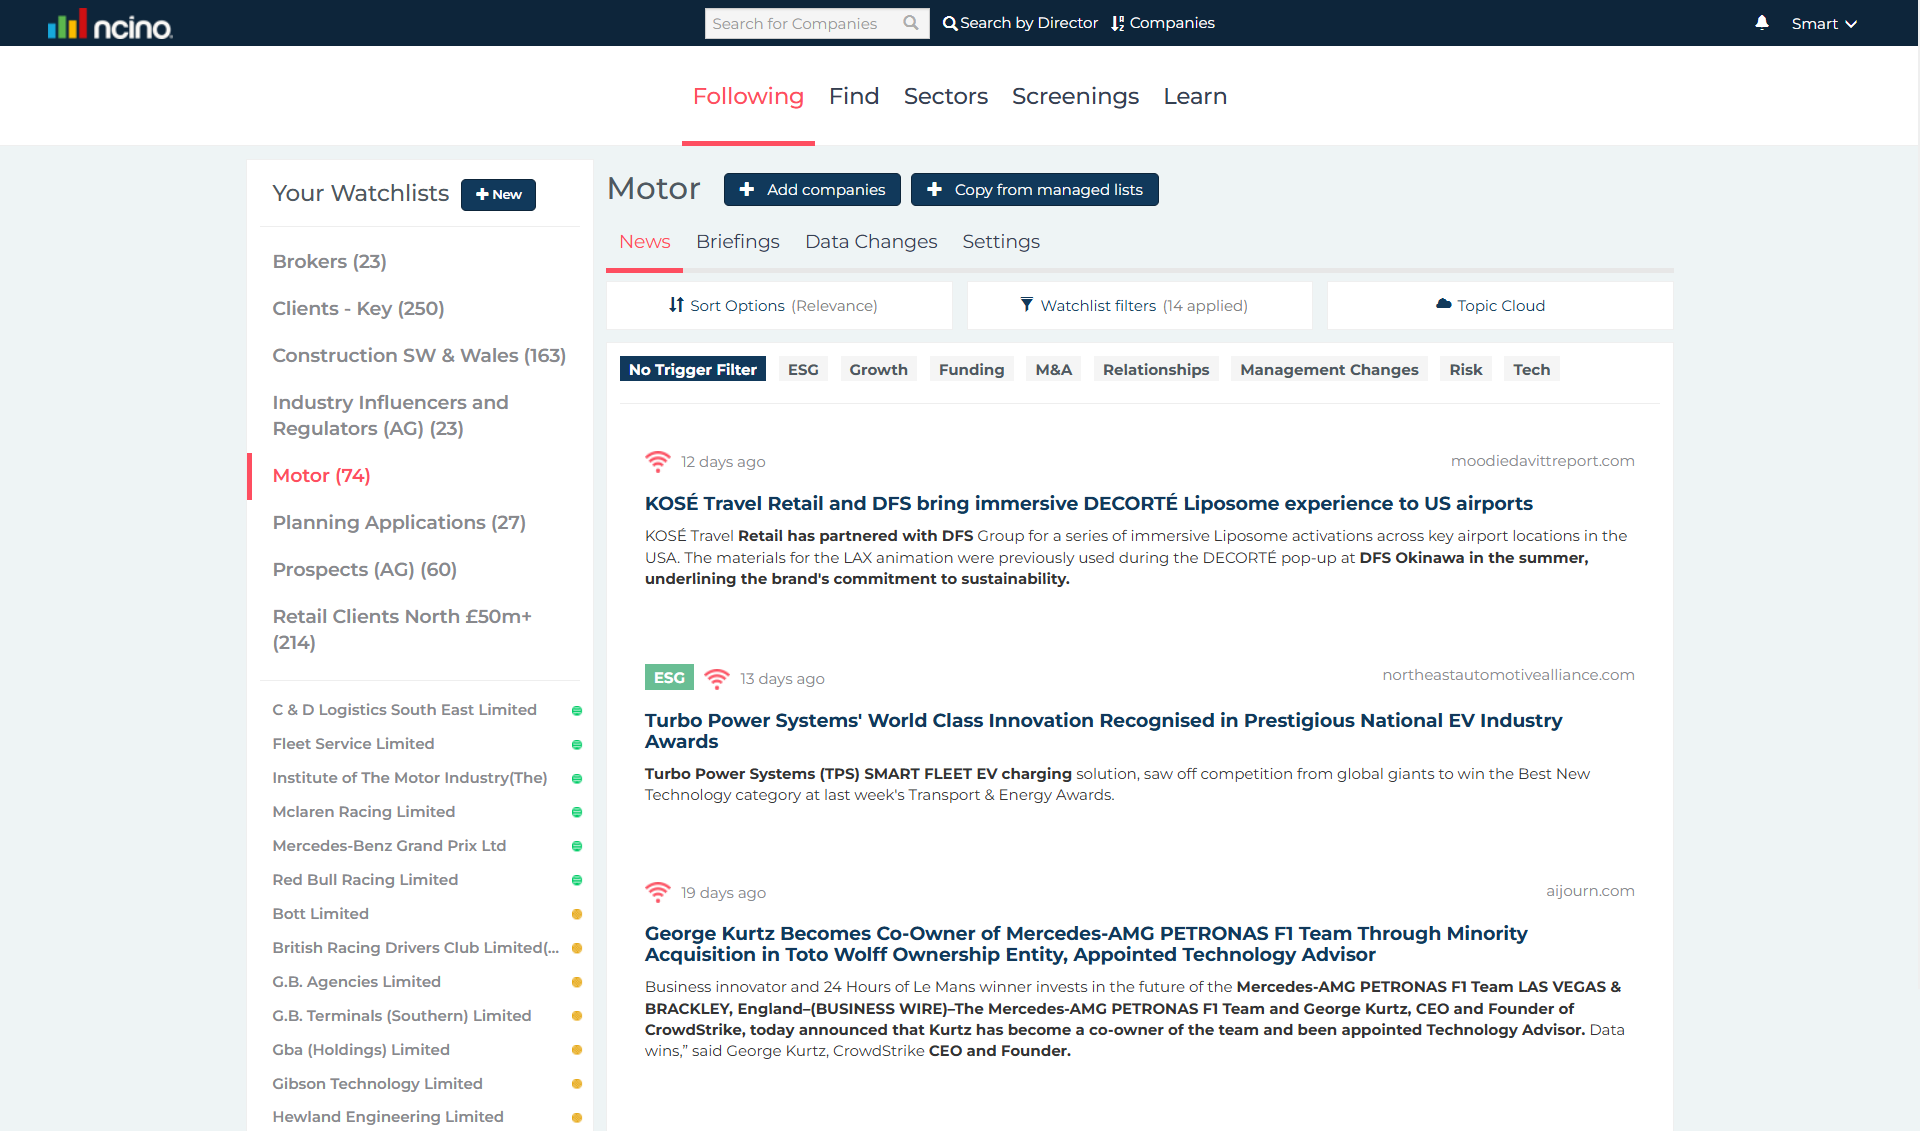This screenshot has height=1131, width=1920.
Task: Click the Add companies button
Action: click(x=812, y=189)
